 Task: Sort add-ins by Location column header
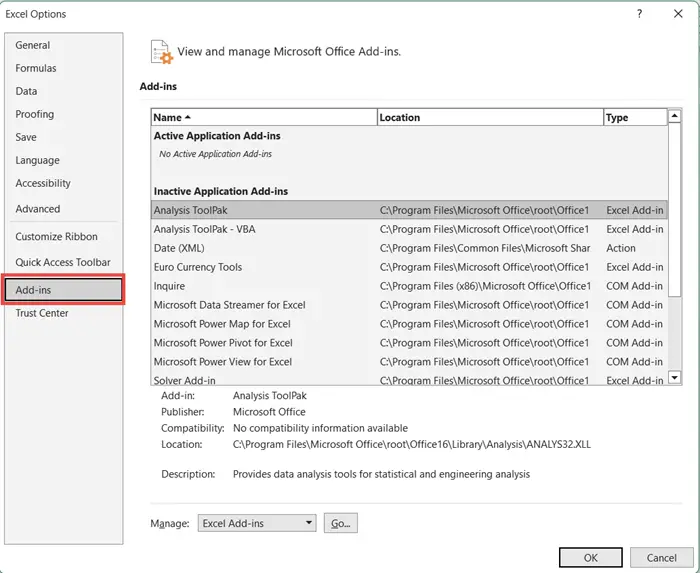pyautogui.click(x=490, y=117)
